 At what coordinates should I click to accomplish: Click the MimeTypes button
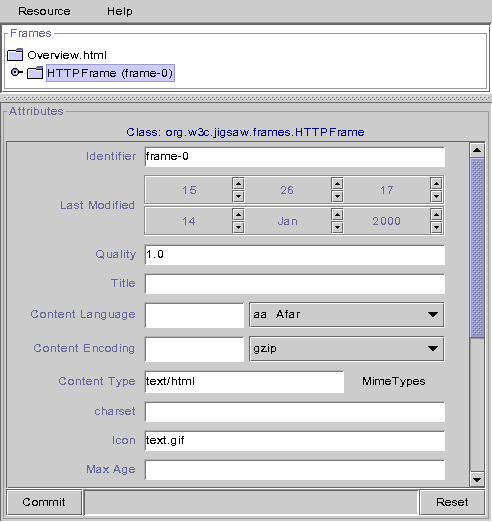(x=394, y=381)
